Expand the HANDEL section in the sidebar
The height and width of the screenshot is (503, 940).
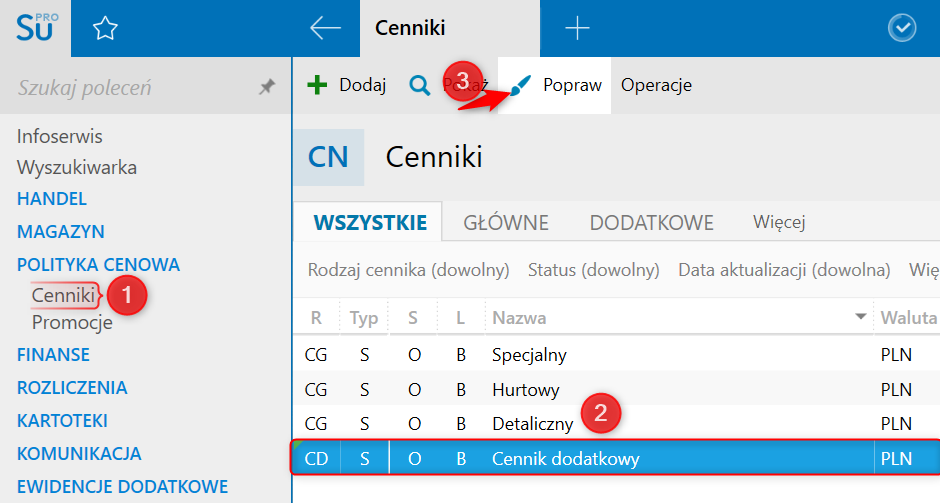[x=52, y=198]
